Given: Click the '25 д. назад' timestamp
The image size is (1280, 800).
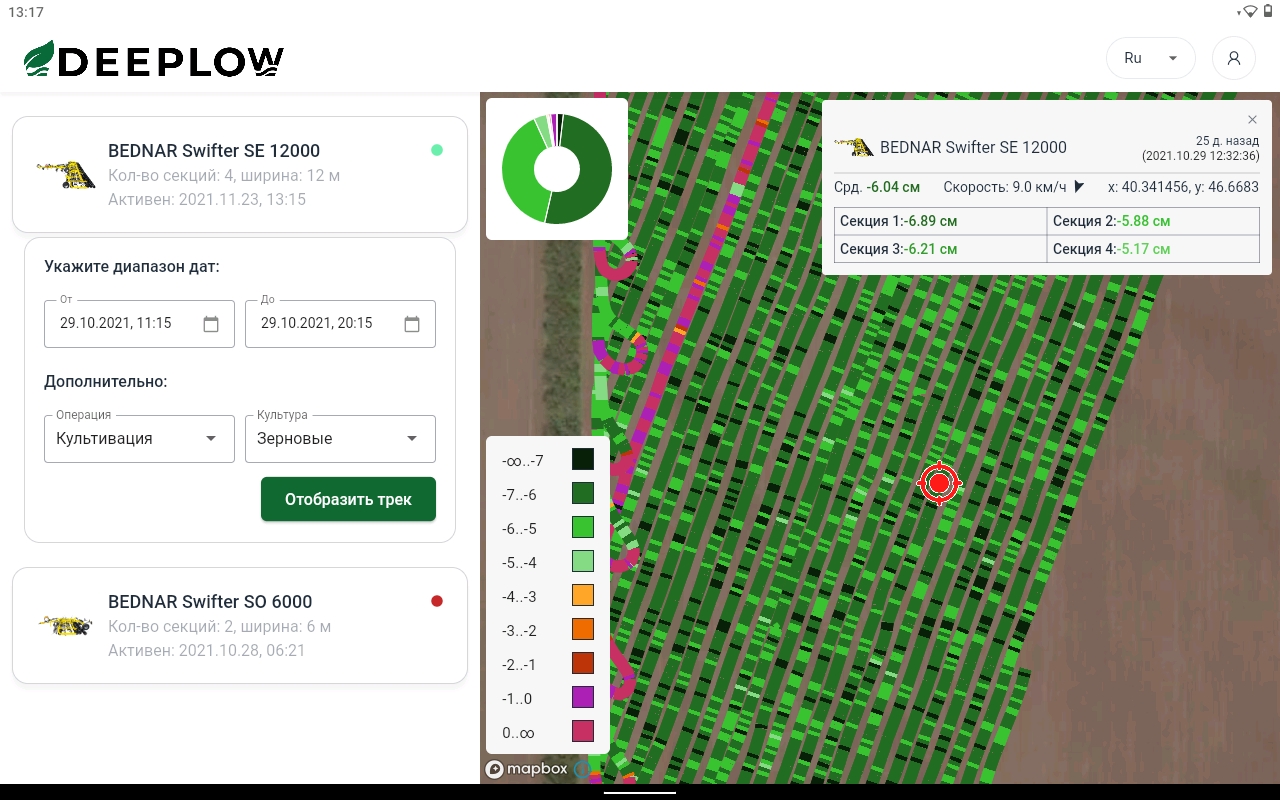Looking at the screenshot, I should point(1227,140).
